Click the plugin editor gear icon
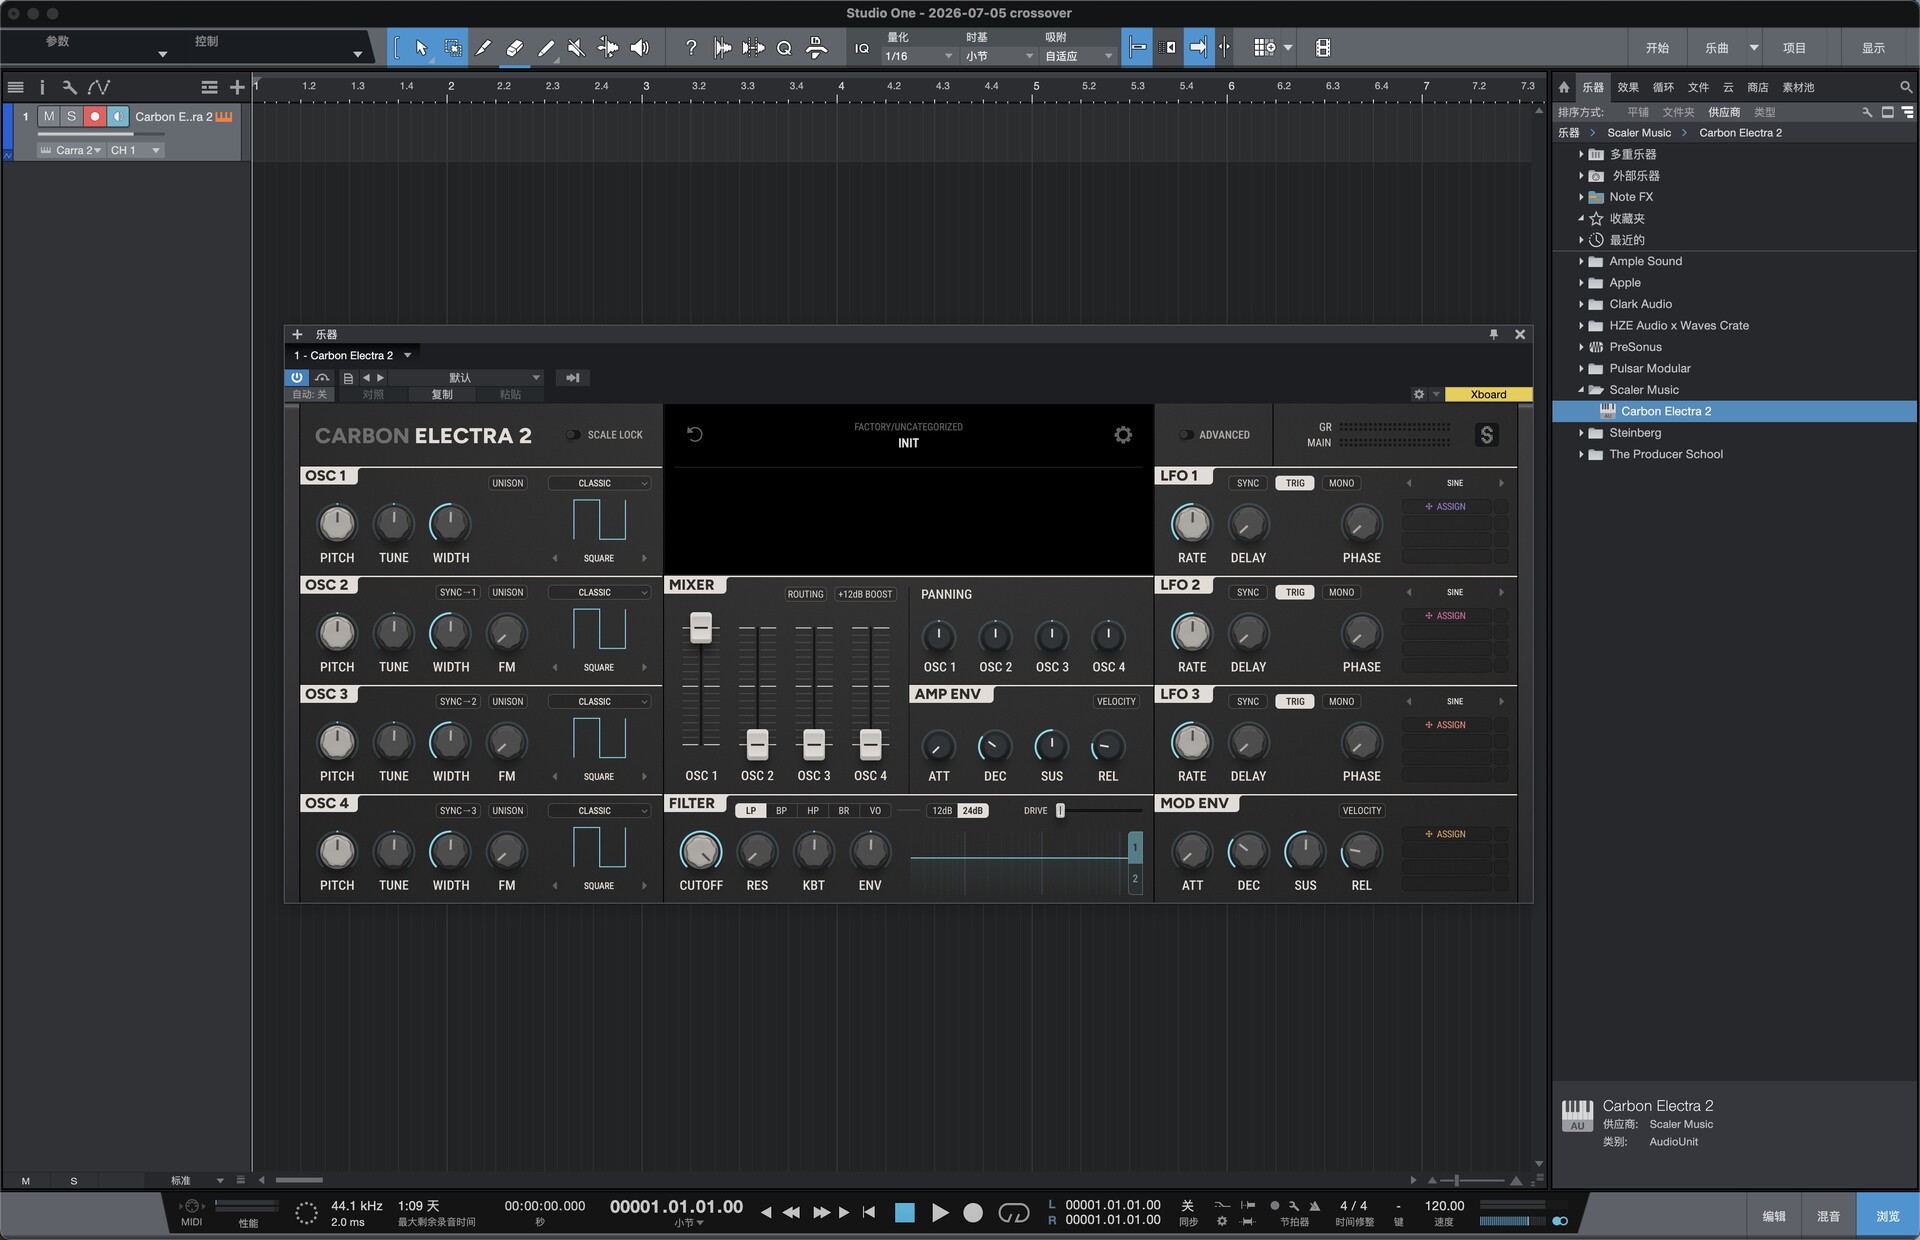Screen dimensions: 1920x1240 (x=1418, y=394)
